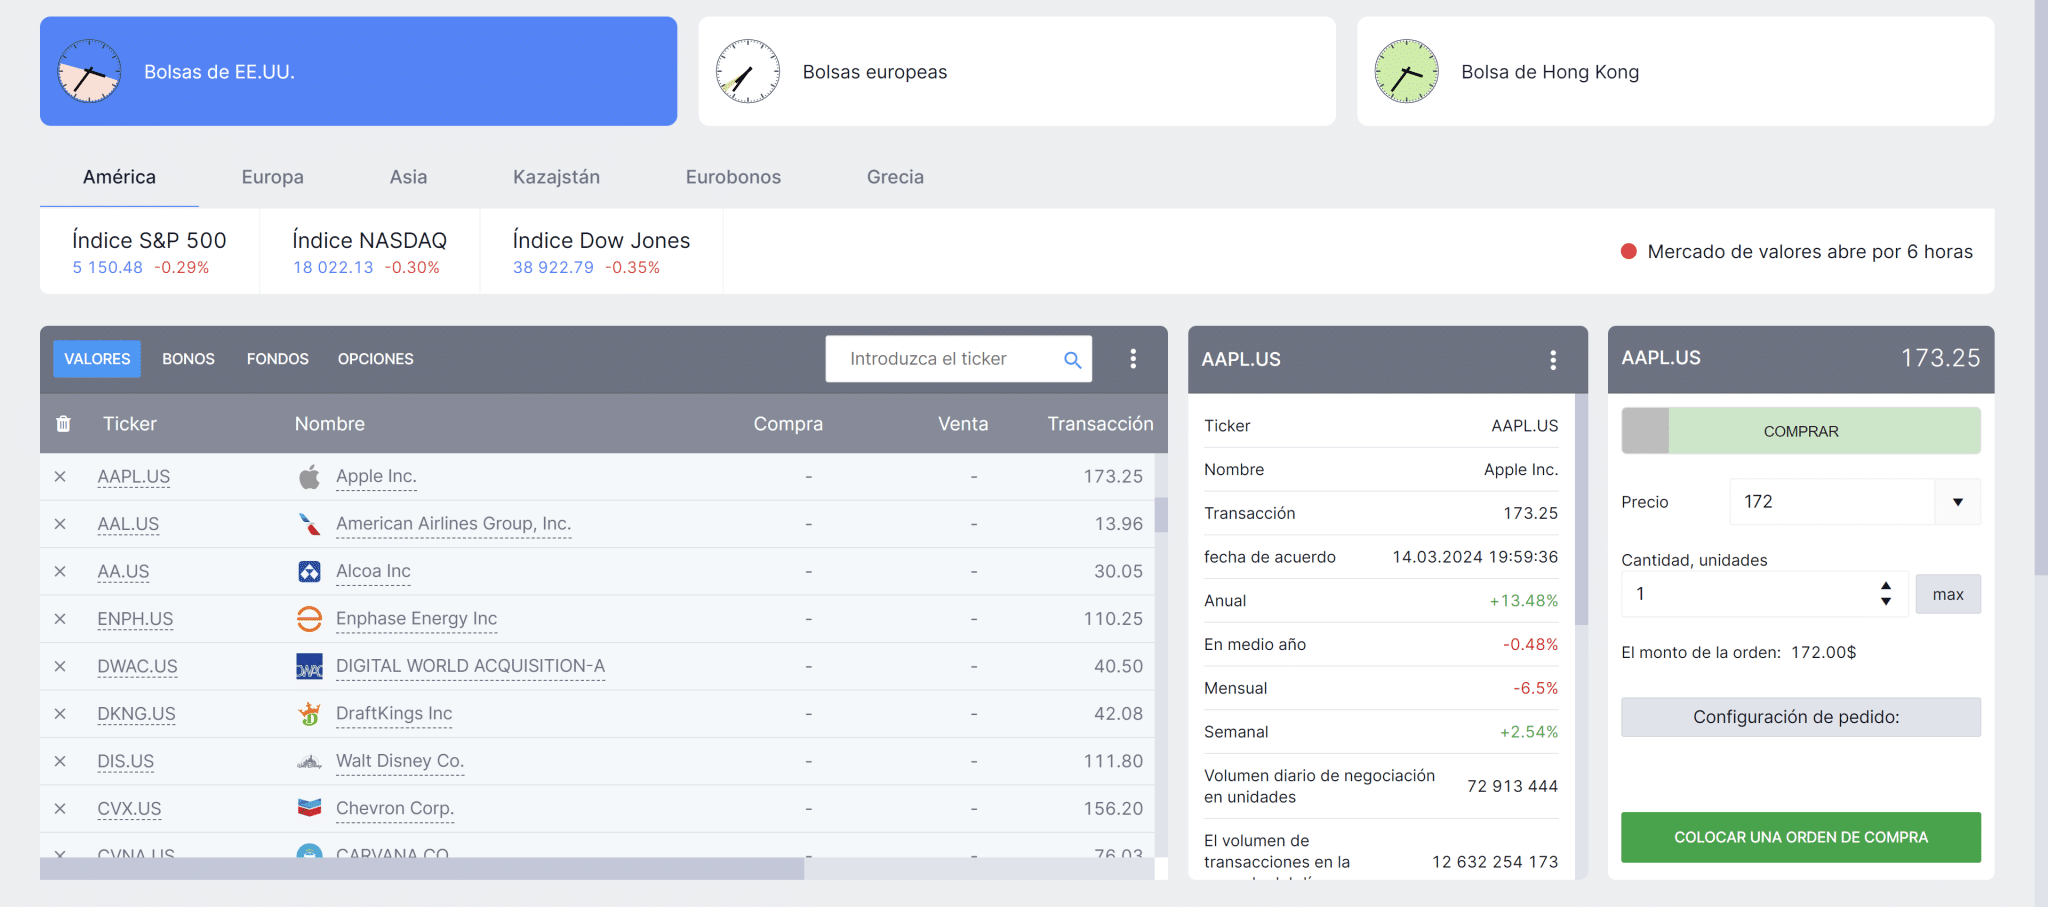The image size is (2048, 907).
Task: Click the Alcoa logo icon
Action: click(310, 571)
